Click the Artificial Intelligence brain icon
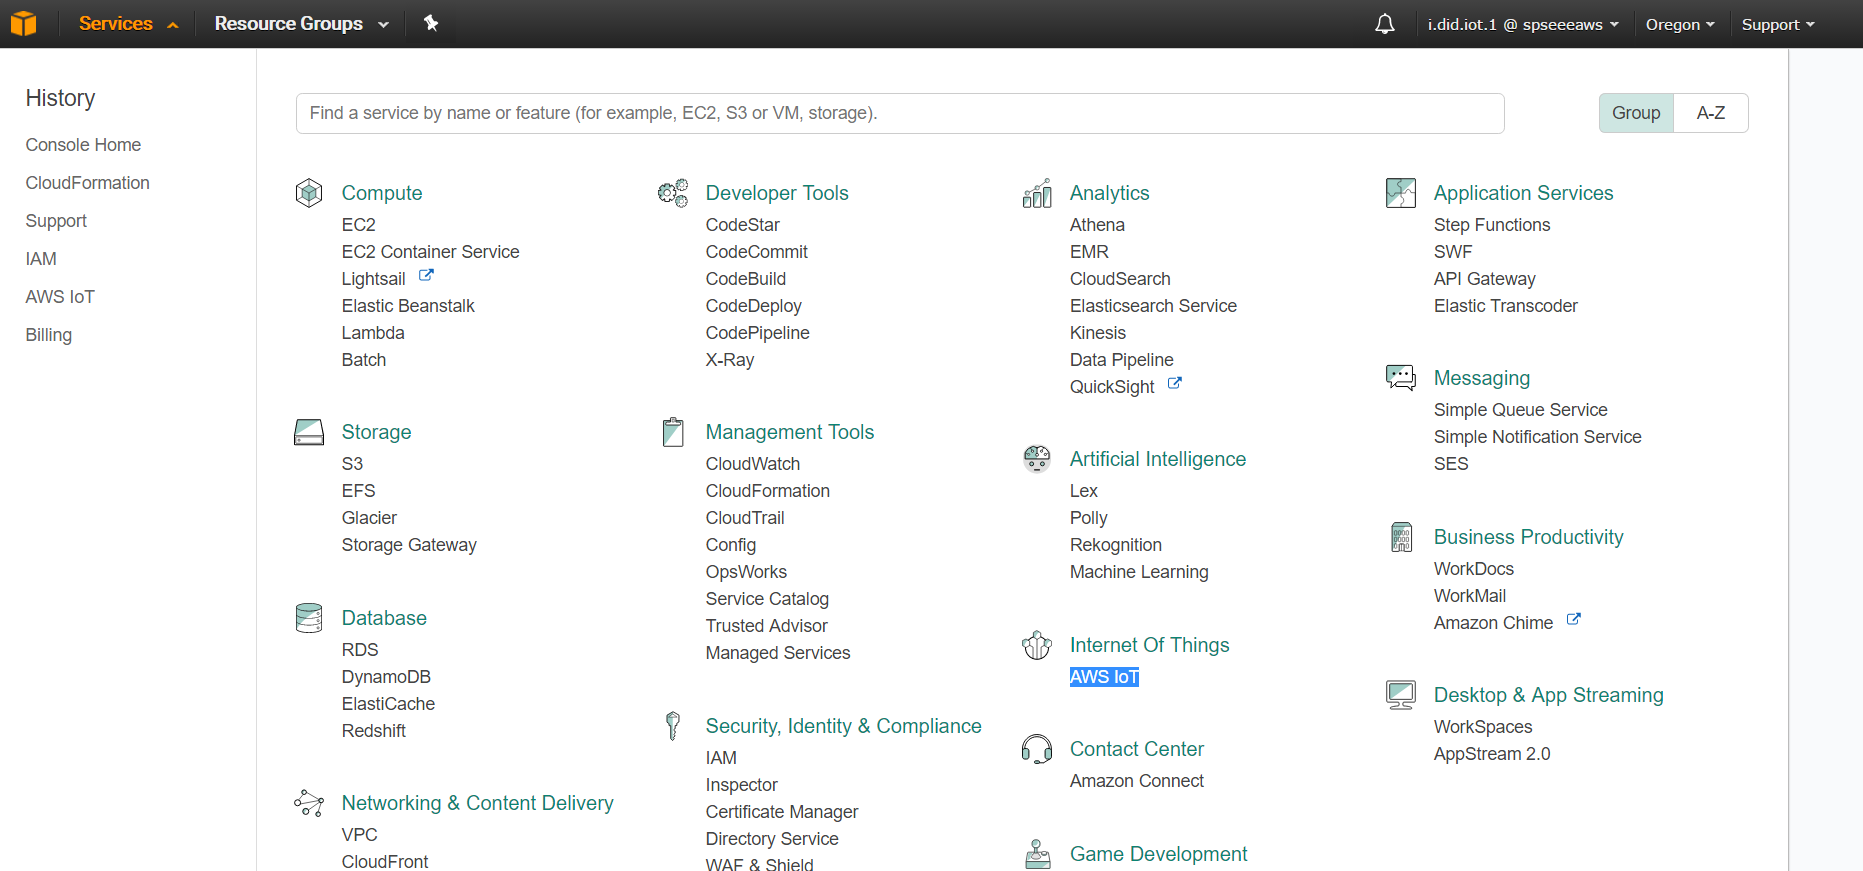This screenshot has width=1863, height=871. (x=1037, y=459)
